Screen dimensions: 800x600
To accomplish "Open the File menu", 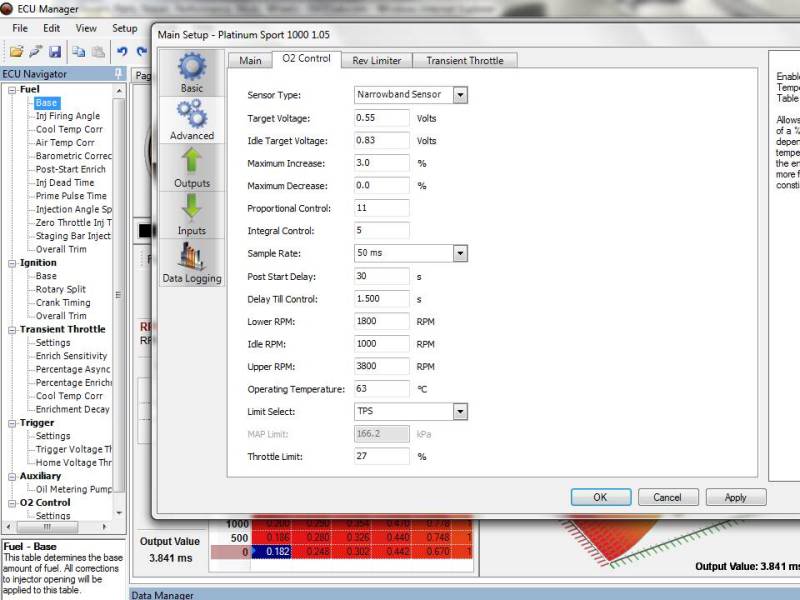I will tap(20, 28).
